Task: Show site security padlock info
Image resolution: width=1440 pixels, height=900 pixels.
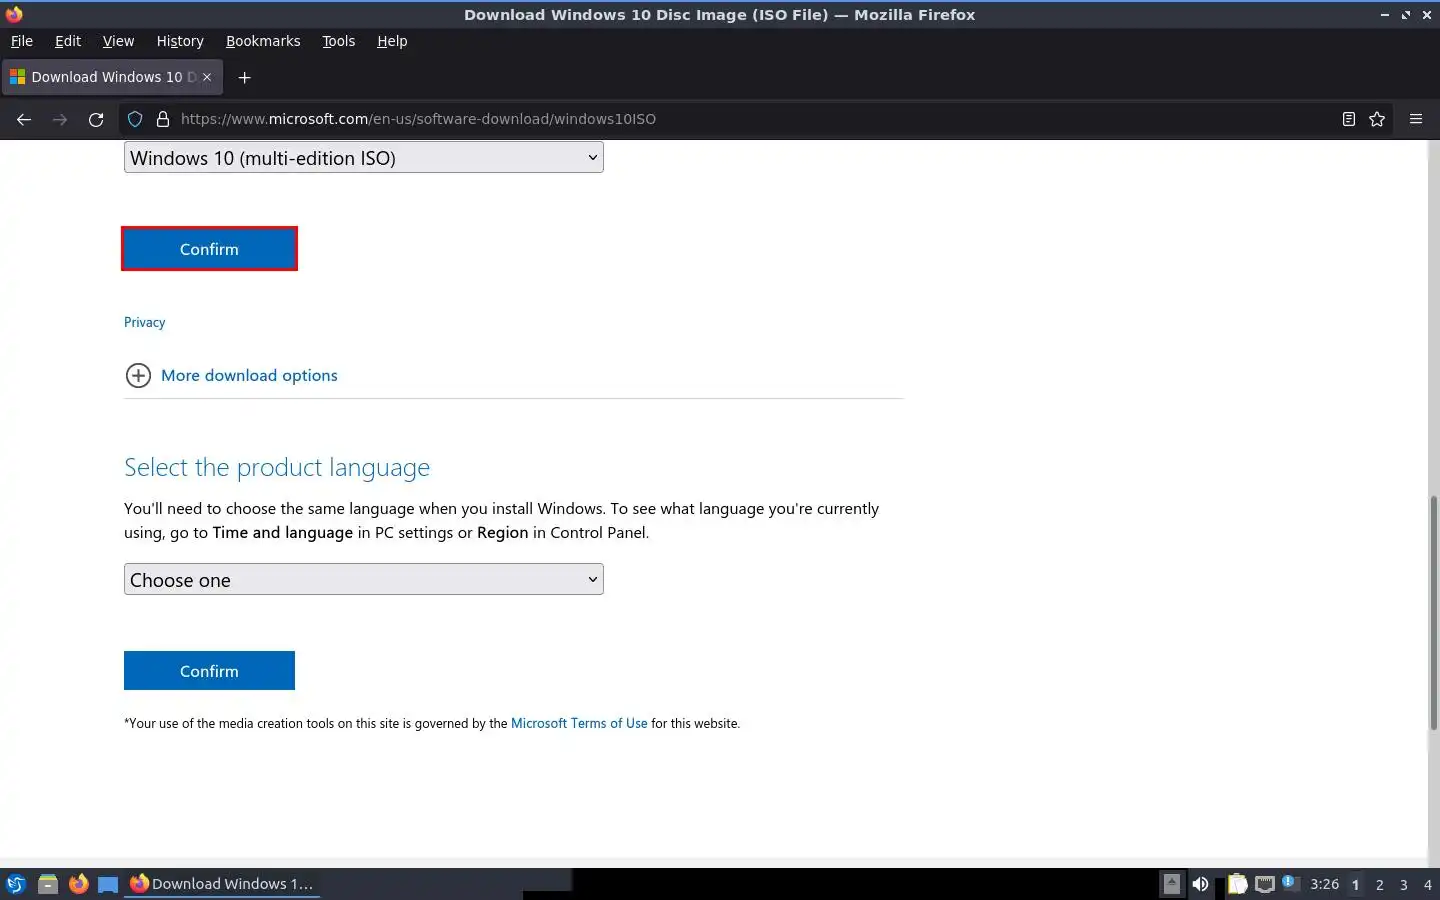Action: (x=163, y=119)
